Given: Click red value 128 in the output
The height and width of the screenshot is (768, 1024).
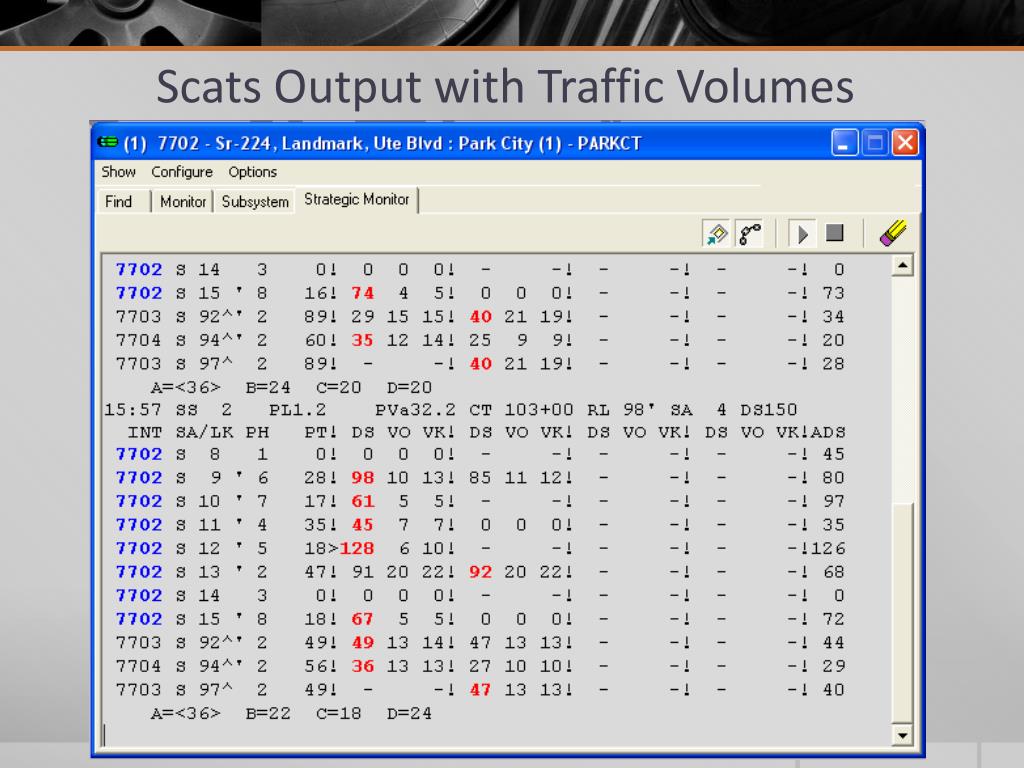Looking at the screenshot, I should tap(357, 548).
